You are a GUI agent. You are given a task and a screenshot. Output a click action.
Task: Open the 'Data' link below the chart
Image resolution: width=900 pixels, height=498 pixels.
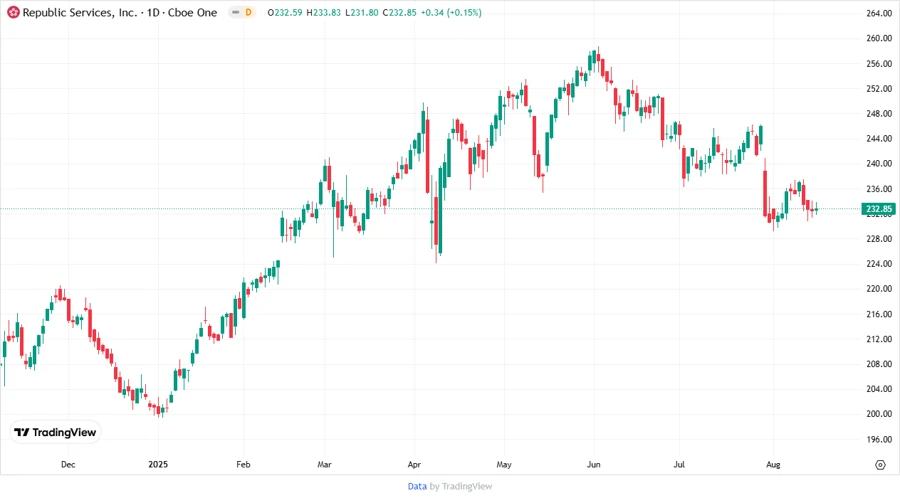(417, 486)
